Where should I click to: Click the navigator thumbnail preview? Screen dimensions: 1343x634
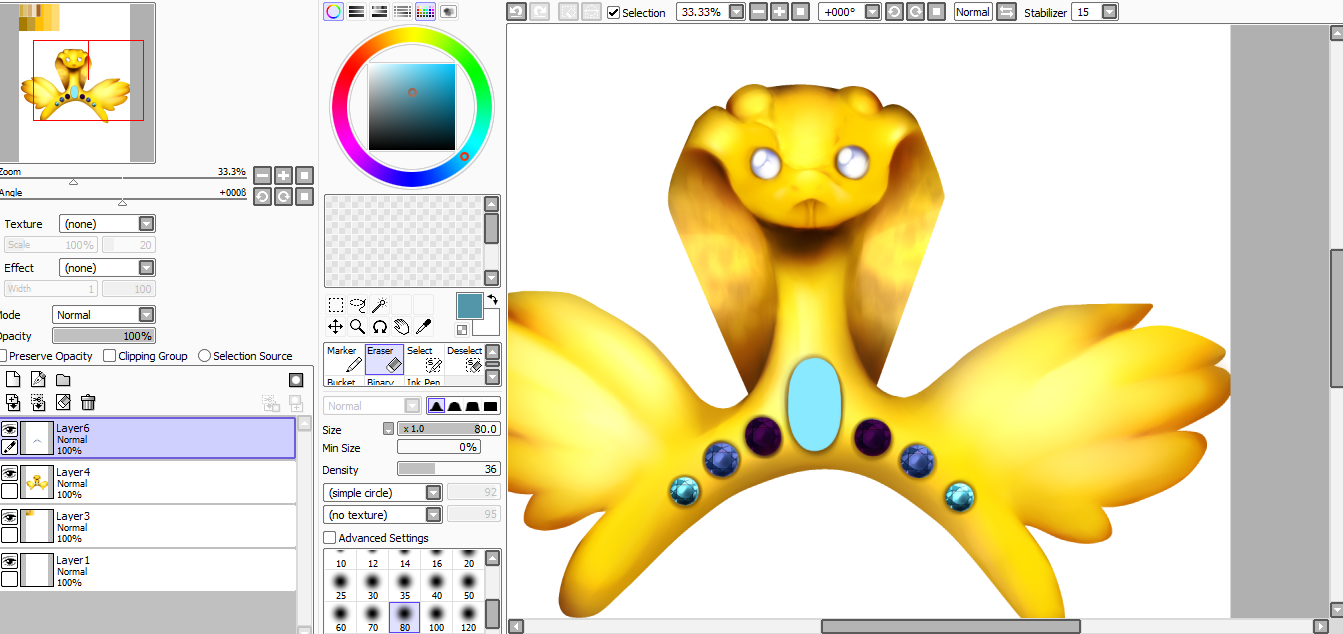(77, 83)
